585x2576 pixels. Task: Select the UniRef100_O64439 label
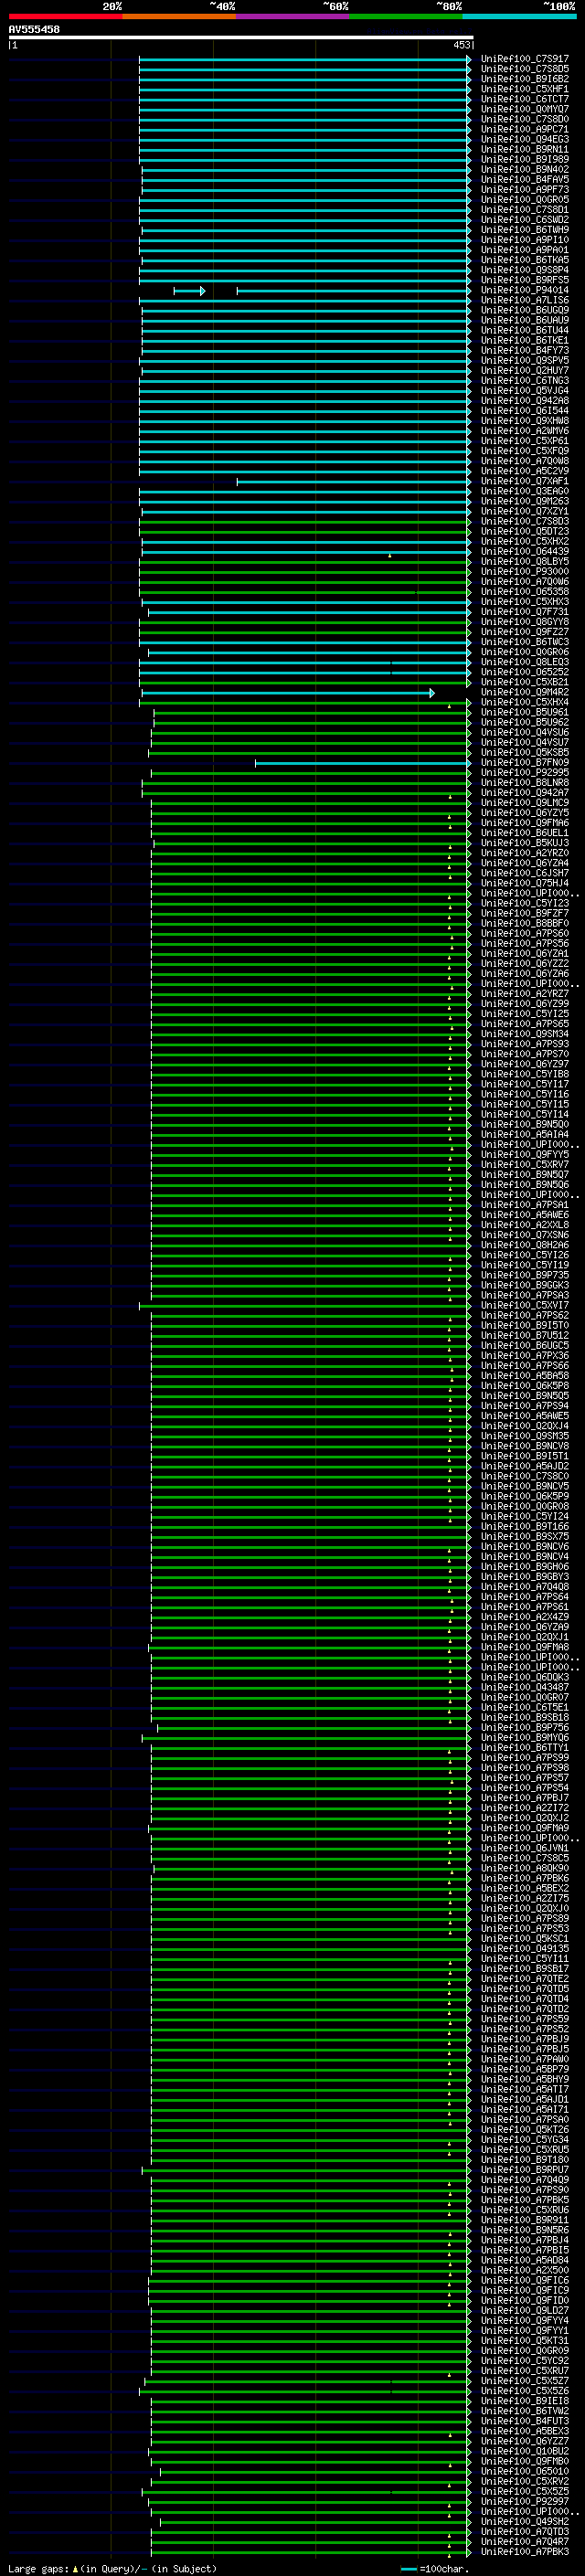[x=525, y=552]
